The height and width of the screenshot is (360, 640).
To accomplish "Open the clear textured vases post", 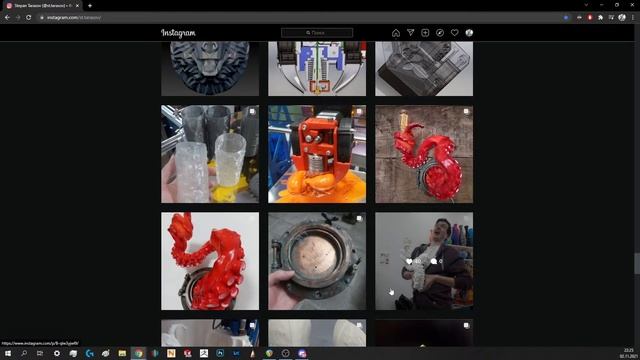I will 210,154.
